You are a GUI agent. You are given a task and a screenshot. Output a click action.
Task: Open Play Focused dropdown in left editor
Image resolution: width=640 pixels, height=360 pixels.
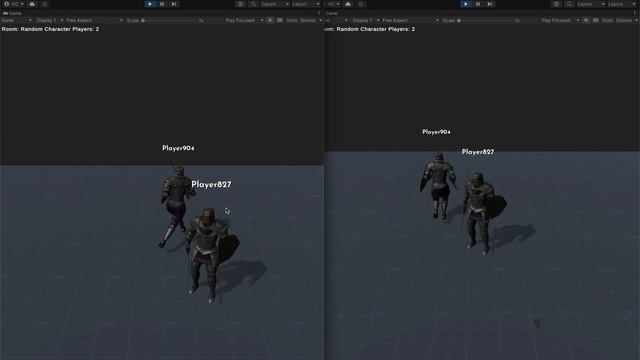coord(244,20)
